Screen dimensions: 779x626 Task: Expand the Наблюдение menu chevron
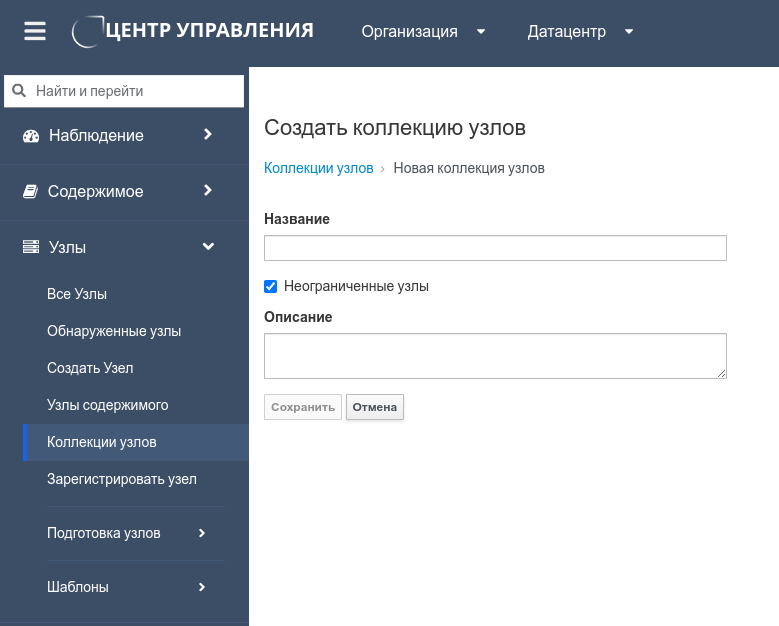(207, 134)
